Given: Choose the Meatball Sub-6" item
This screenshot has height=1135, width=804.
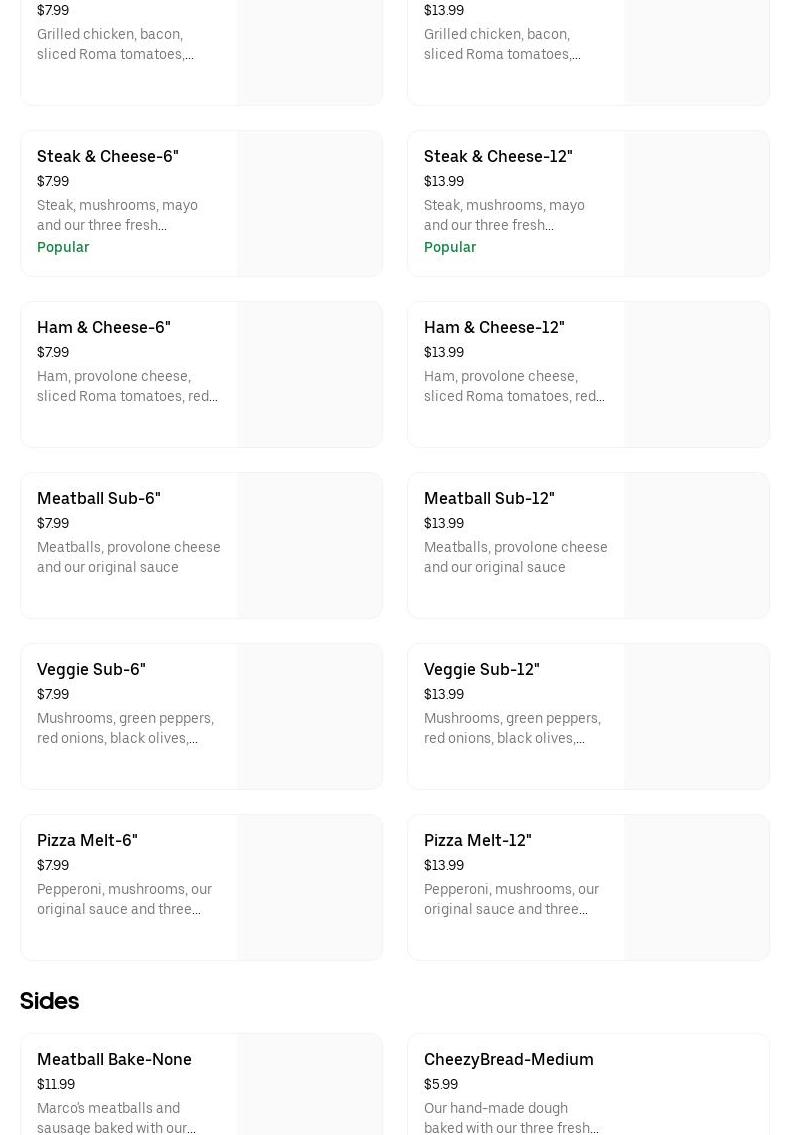Looking at the screenshot, I should pyautogui.click(x=99, y=499).
